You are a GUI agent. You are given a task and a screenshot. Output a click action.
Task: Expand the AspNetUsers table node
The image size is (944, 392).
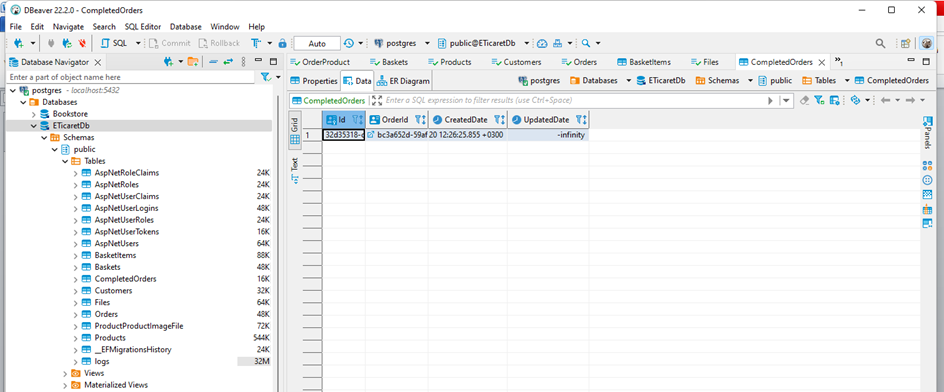click(75, 244)
